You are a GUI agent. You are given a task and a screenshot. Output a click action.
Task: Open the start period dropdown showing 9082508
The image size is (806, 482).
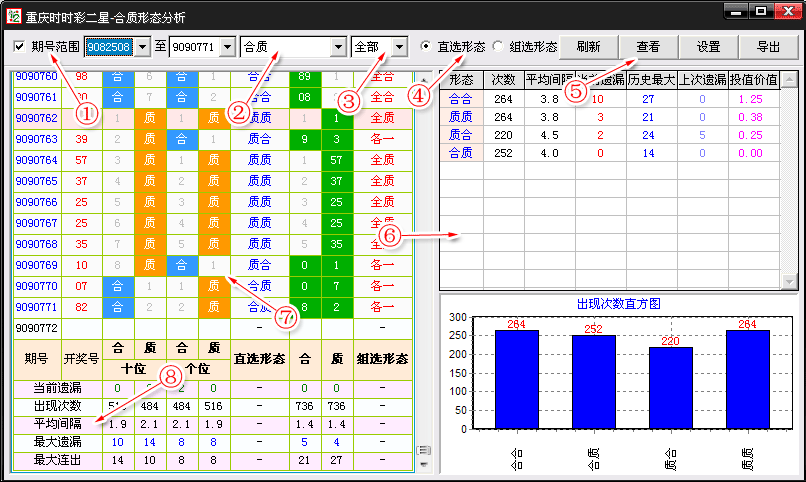[x=141, y=47]
